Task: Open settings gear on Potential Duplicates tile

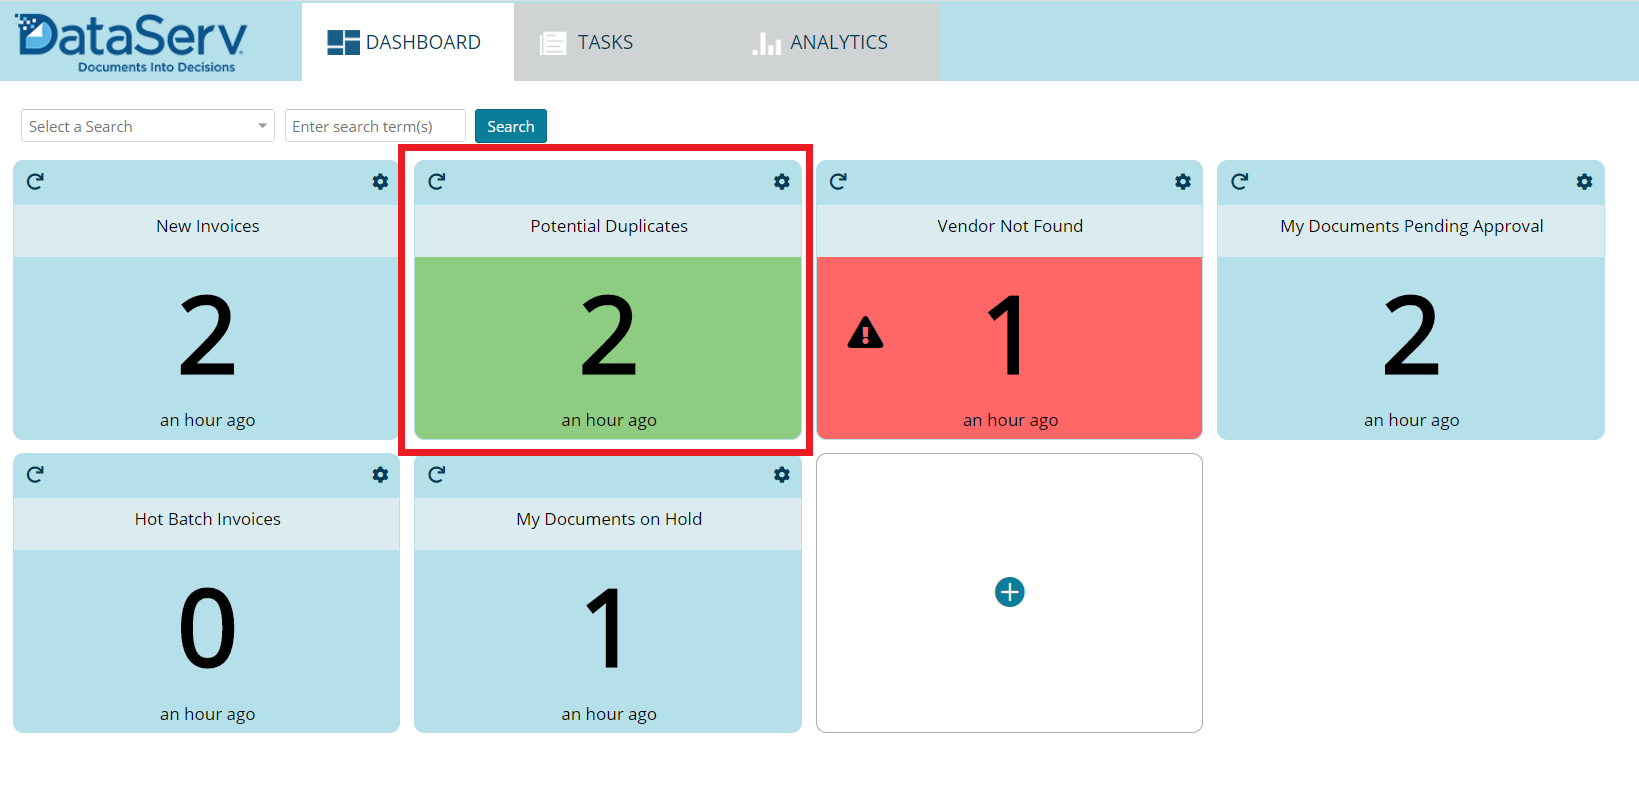Action: [x=782, y=181]
